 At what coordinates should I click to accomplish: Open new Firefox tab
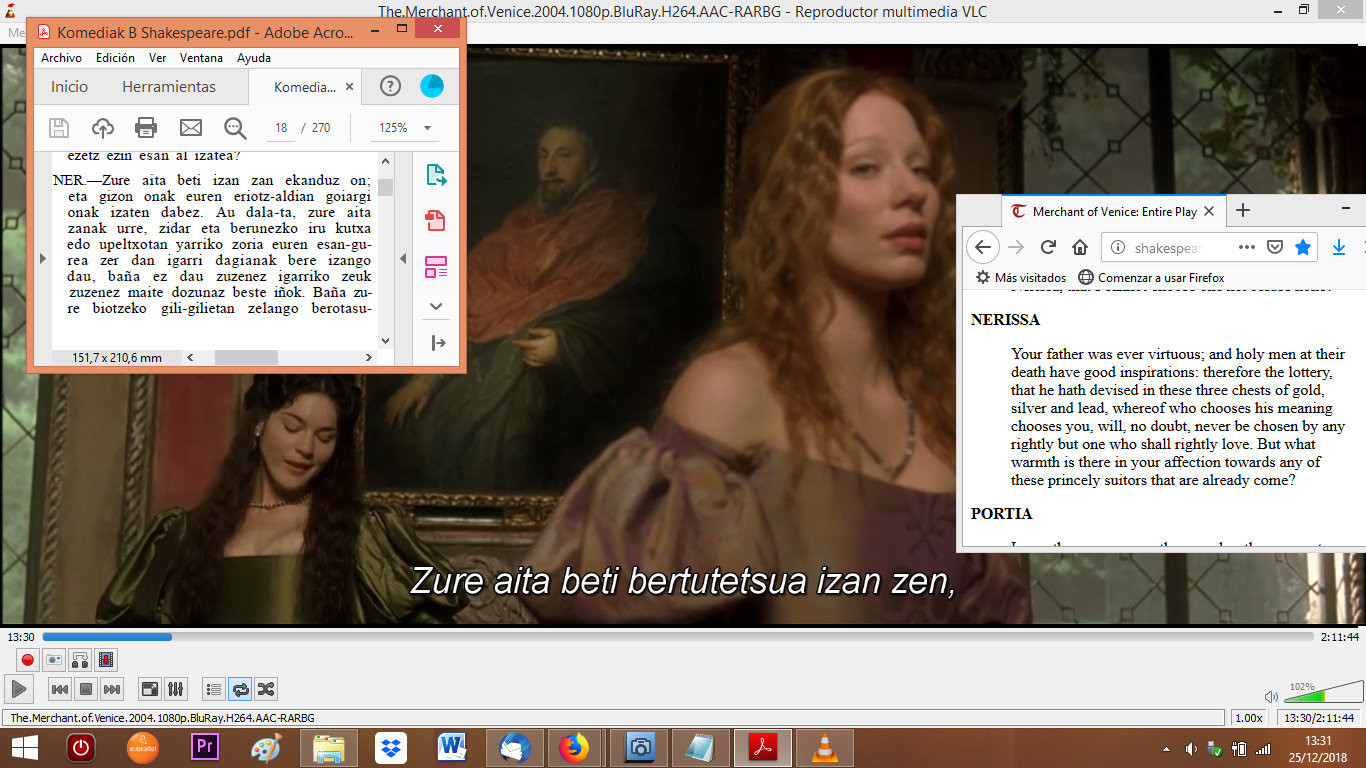1243,210
